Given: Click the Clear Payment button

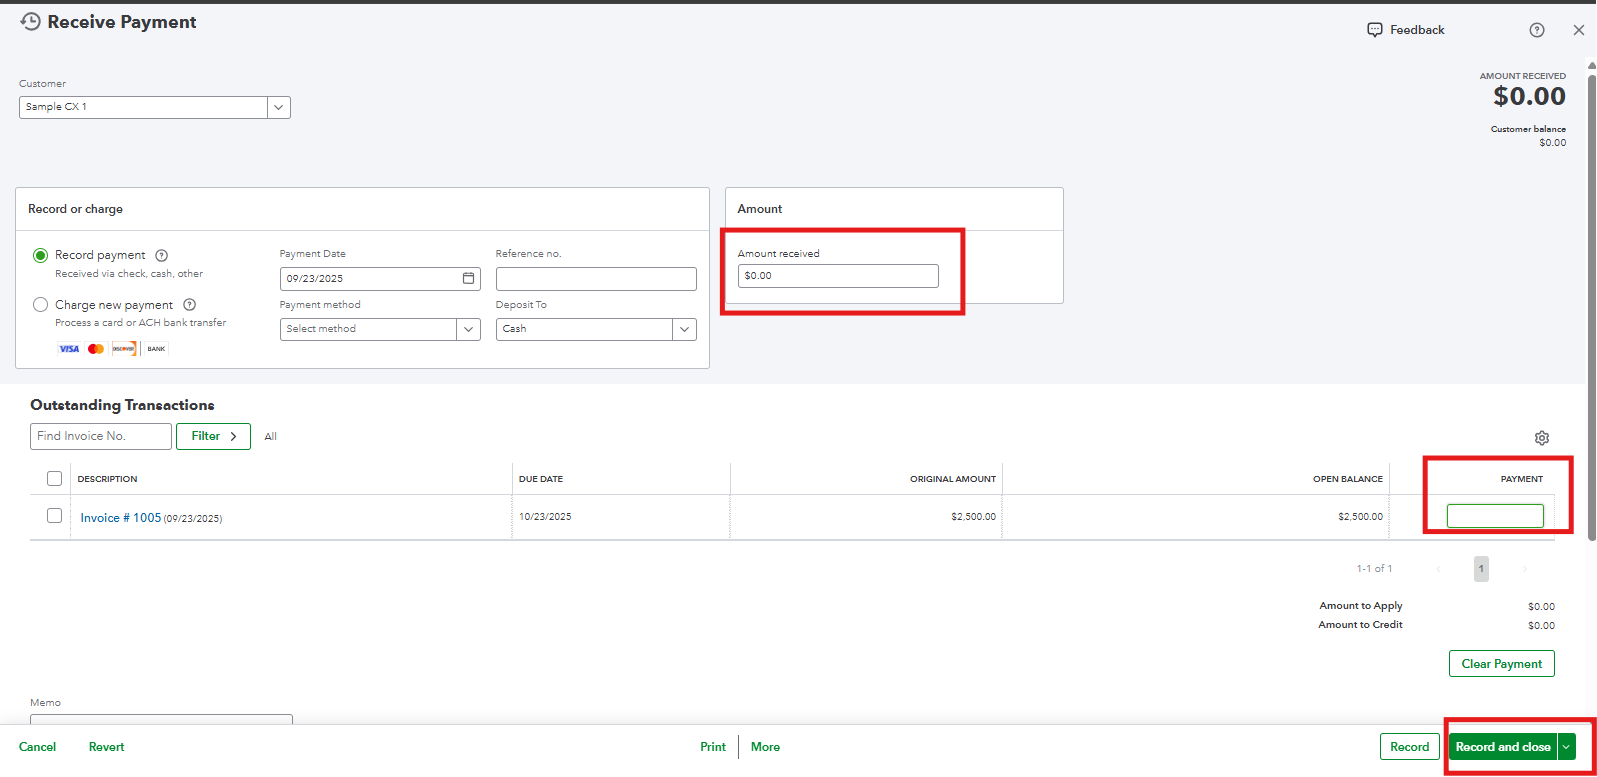Looking at the screenshot, I should pyautogui.click(x=1501, y=664).
